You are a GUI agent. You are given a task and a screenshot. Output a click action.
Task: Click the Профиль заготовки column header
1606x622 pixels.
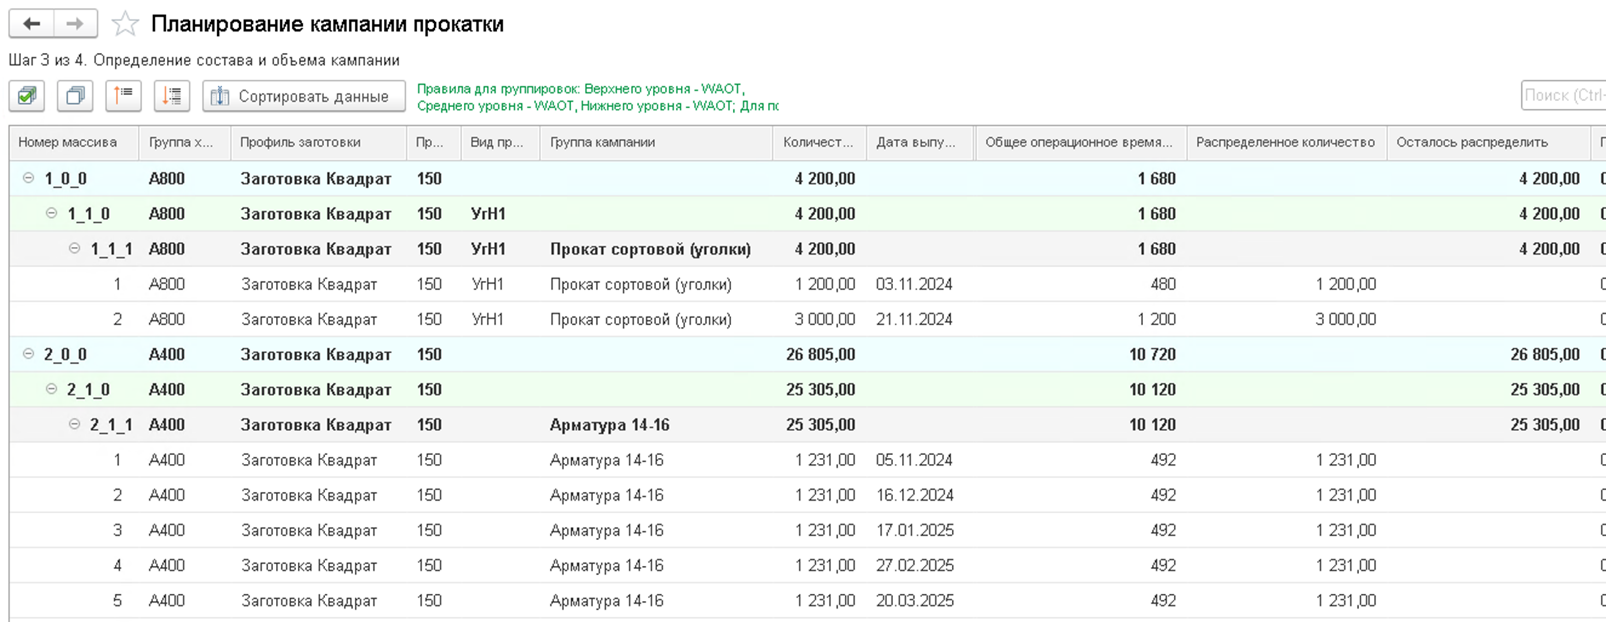point(318,142)
